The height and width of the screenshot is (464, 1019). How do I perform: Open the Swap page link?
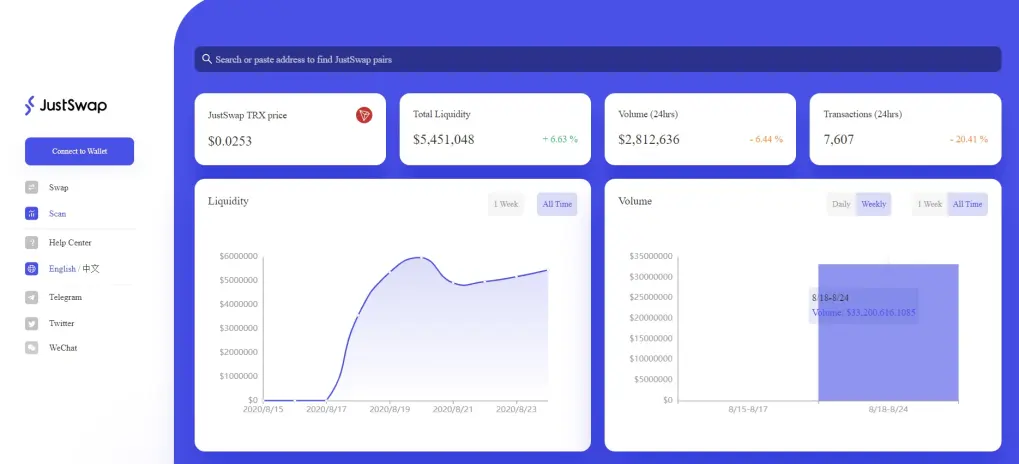[58, 187]
